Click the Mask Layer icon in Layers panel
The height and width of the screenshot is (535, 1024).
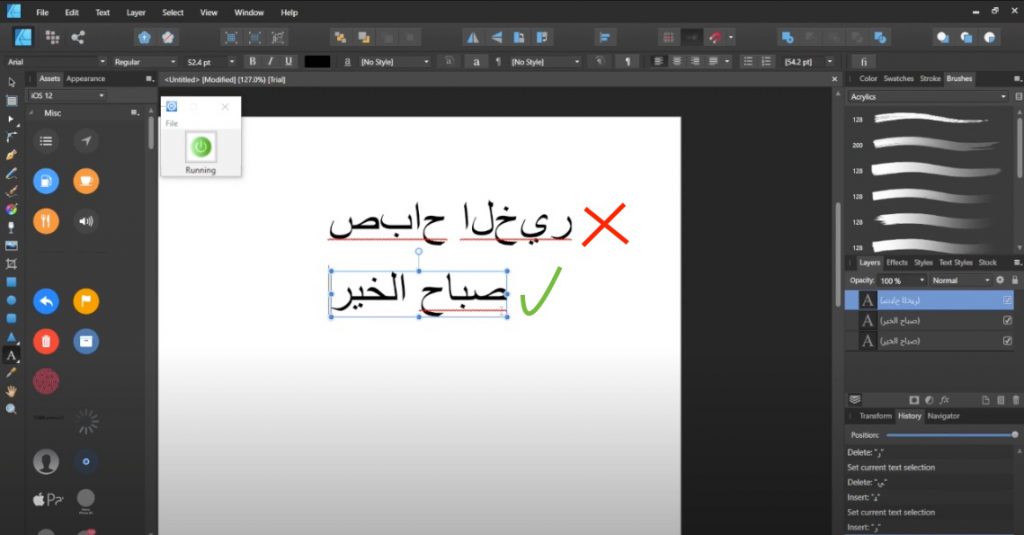click(914, 400)
